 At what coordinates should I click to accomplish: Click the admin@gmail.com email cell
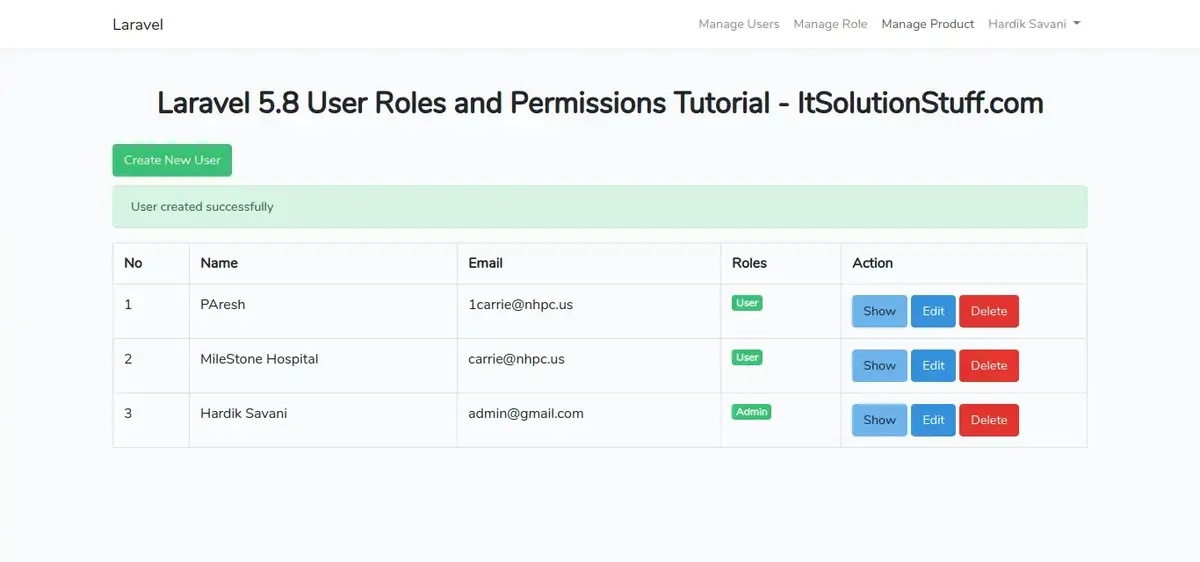526,413
